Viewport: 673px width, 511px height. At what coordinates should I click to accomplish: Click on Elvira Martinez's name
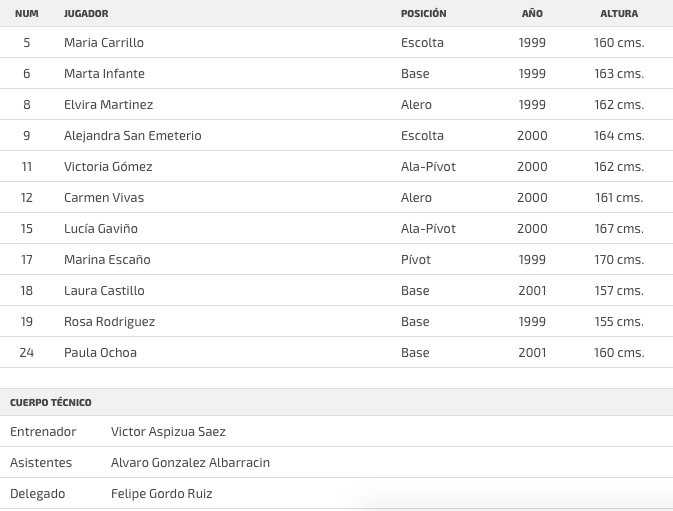pos(108,105)
